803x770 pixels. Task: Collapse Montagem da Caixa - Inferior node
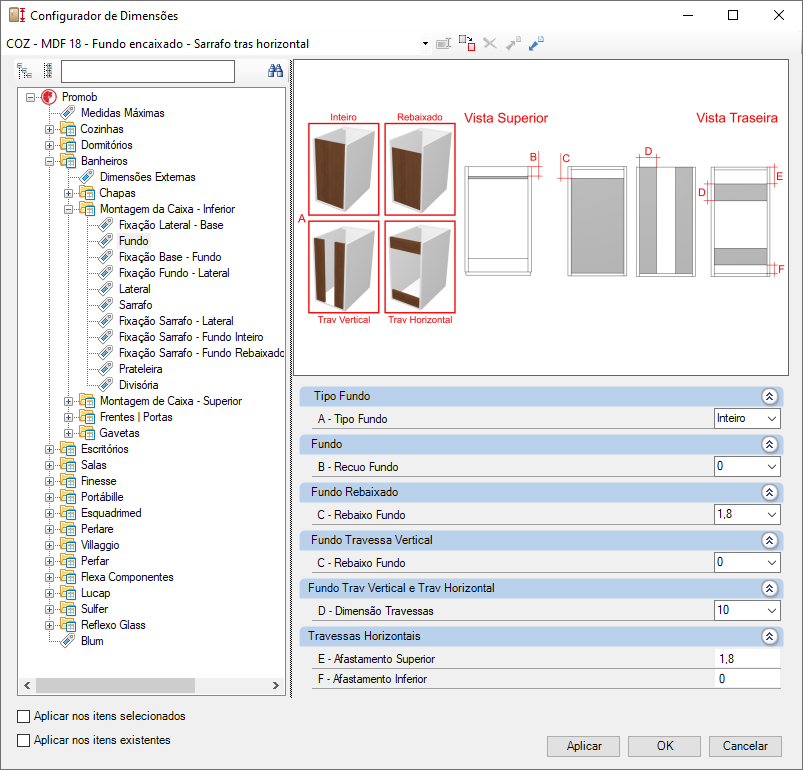click(x=68, y=209)
